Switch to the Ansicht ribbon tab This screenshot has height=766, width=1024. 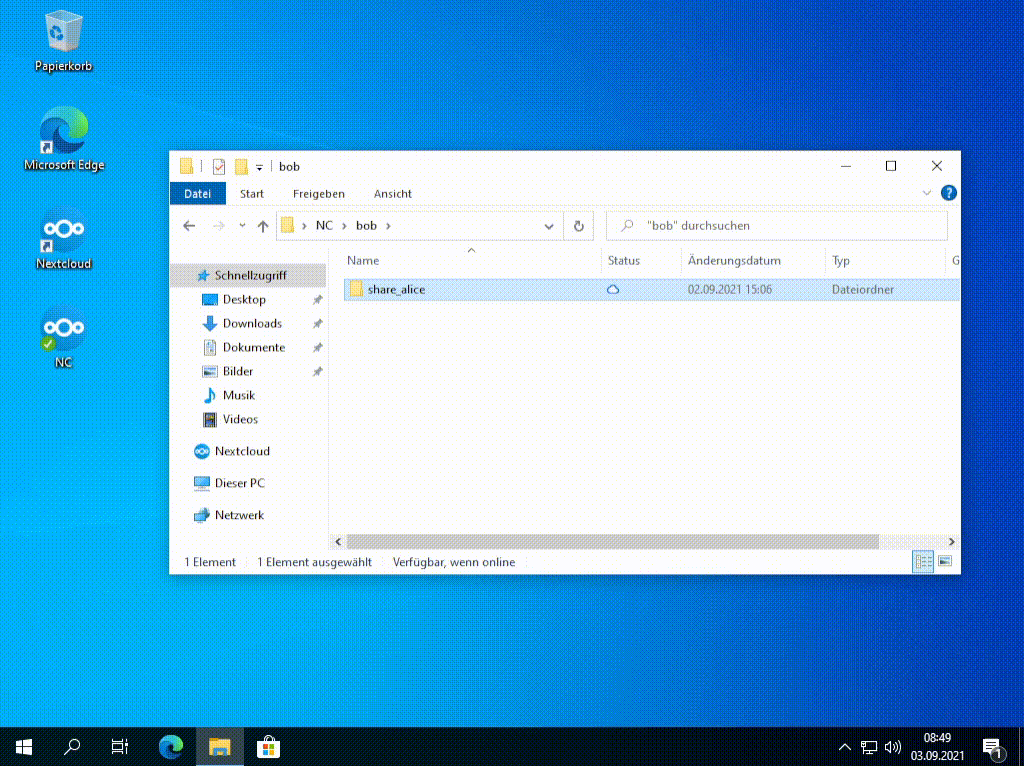coord(392,193)
